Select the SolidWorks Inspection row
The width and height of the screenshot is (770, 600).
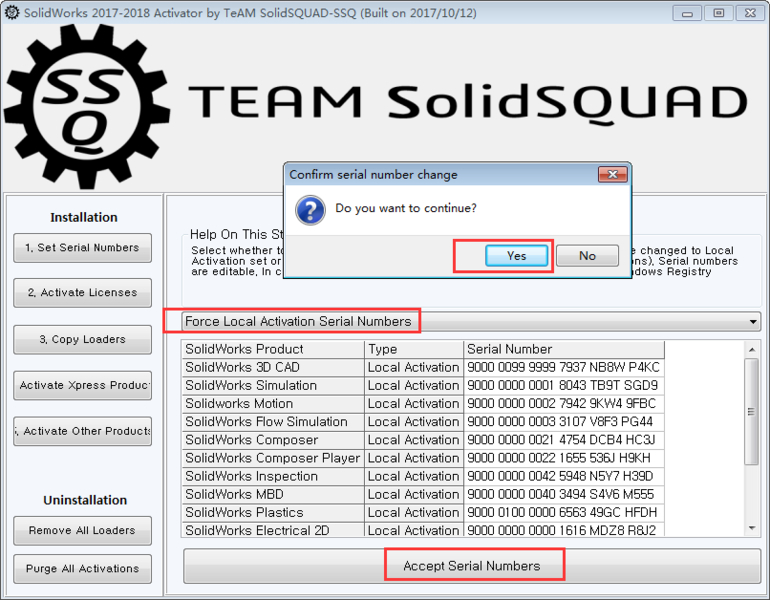click(423, 476)
